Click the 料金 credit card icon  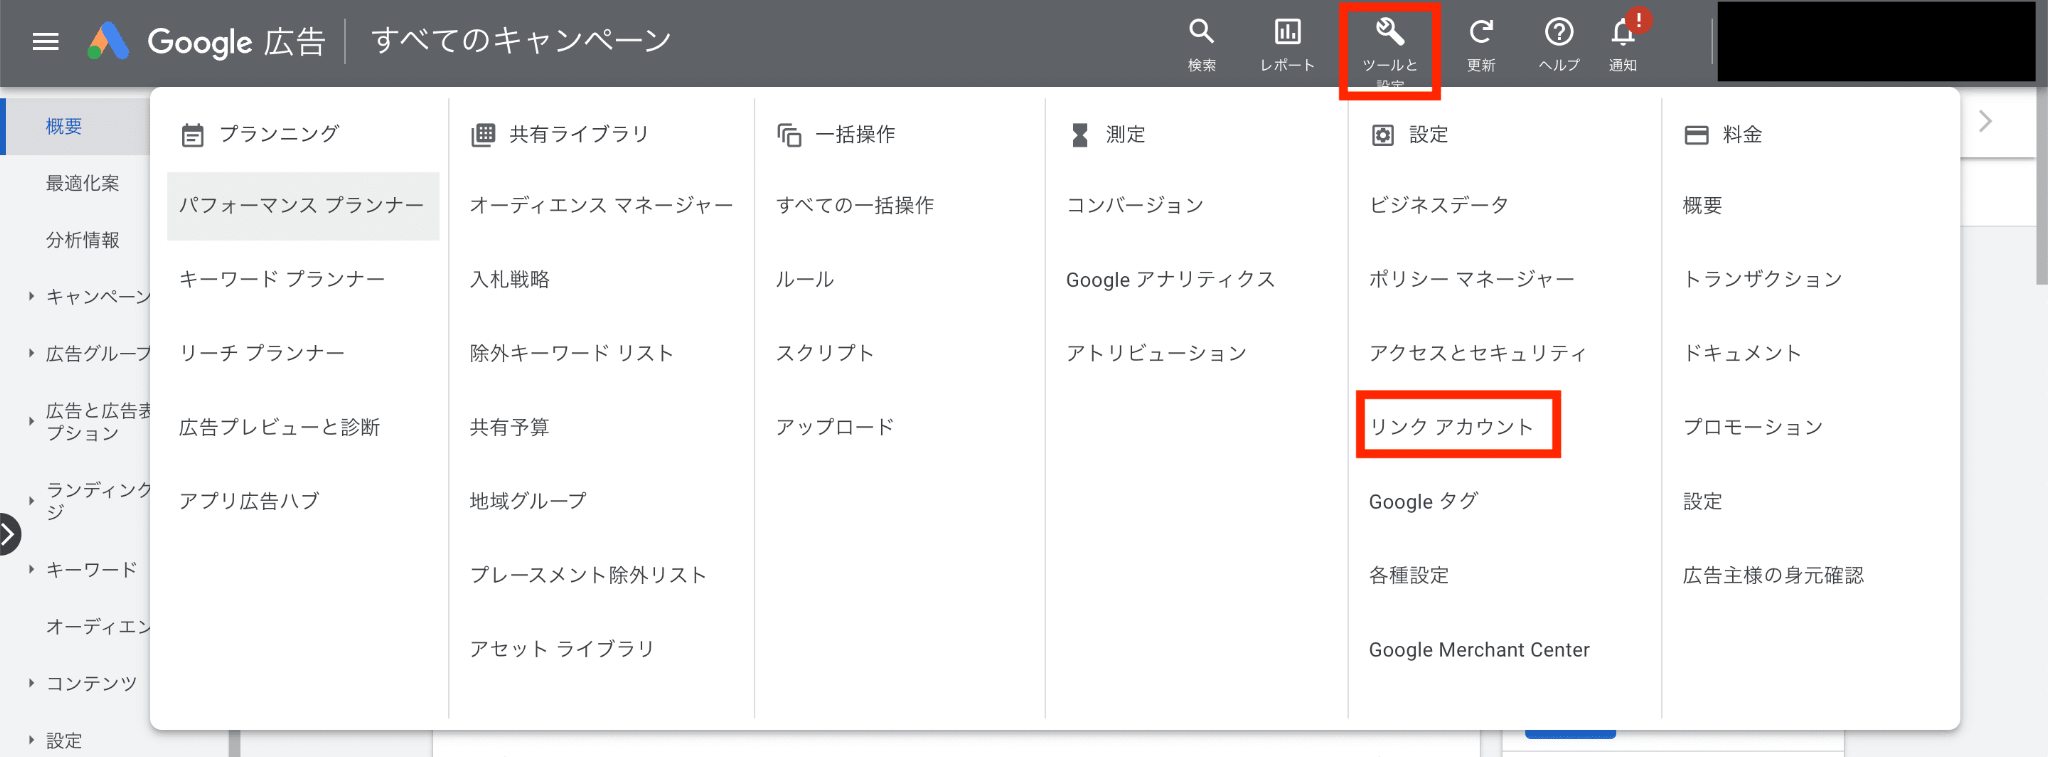[1697, 135]
